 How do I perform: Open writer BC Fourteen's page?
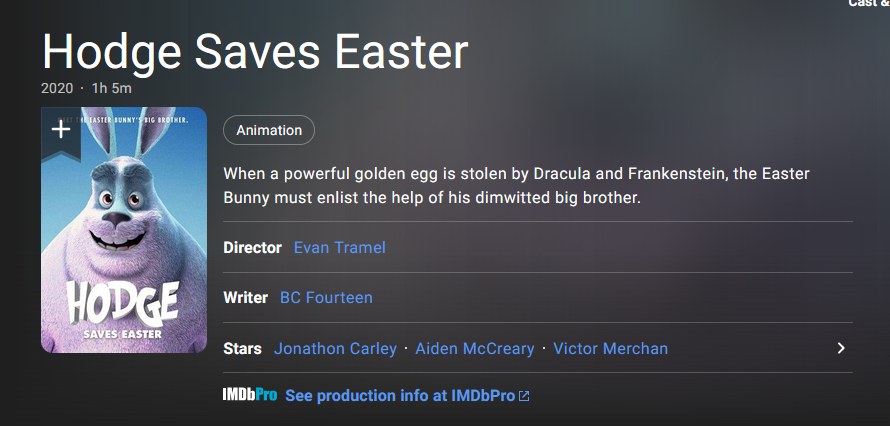326,297
